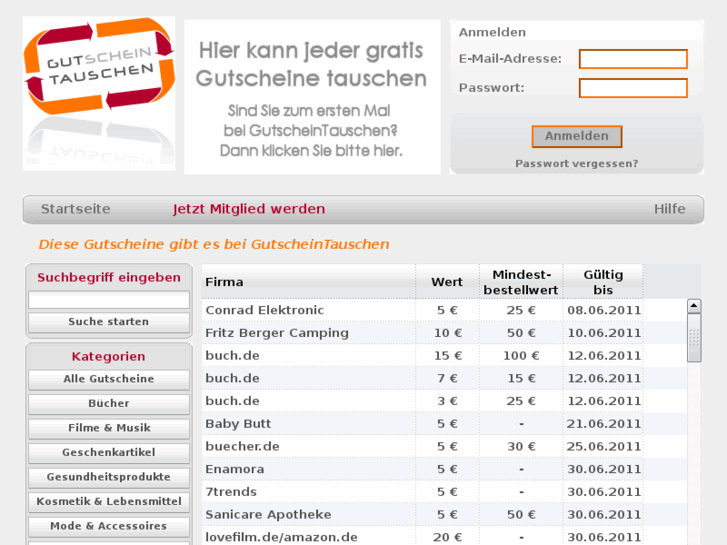Click the scrollbar up arrow
Screen dimensions: 727x545
click(x=694, y=306)
